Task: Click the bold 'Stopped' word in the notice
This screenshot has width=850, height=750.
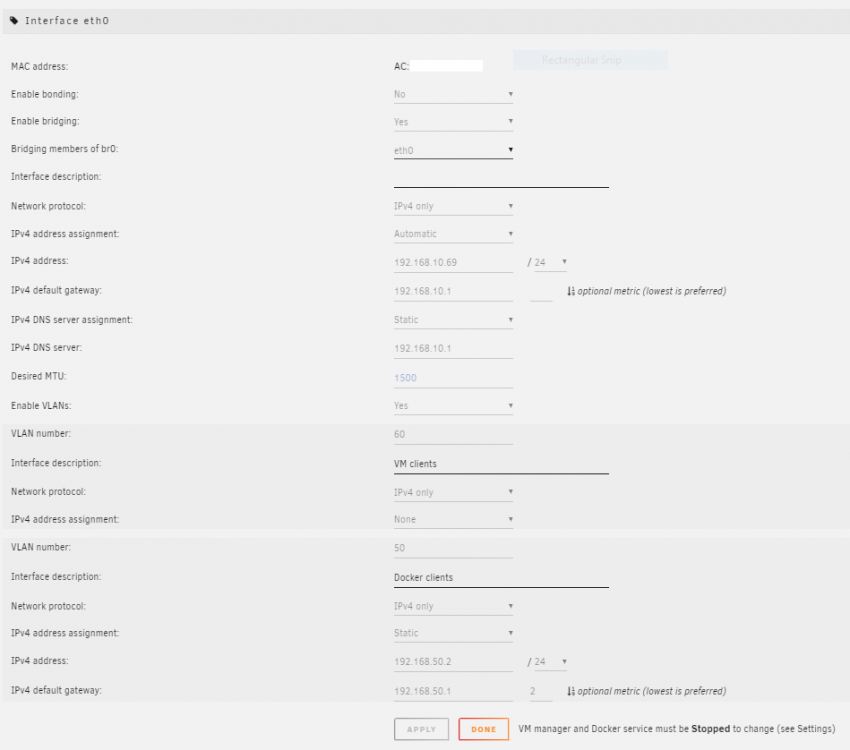Action: tap(711, 729)
